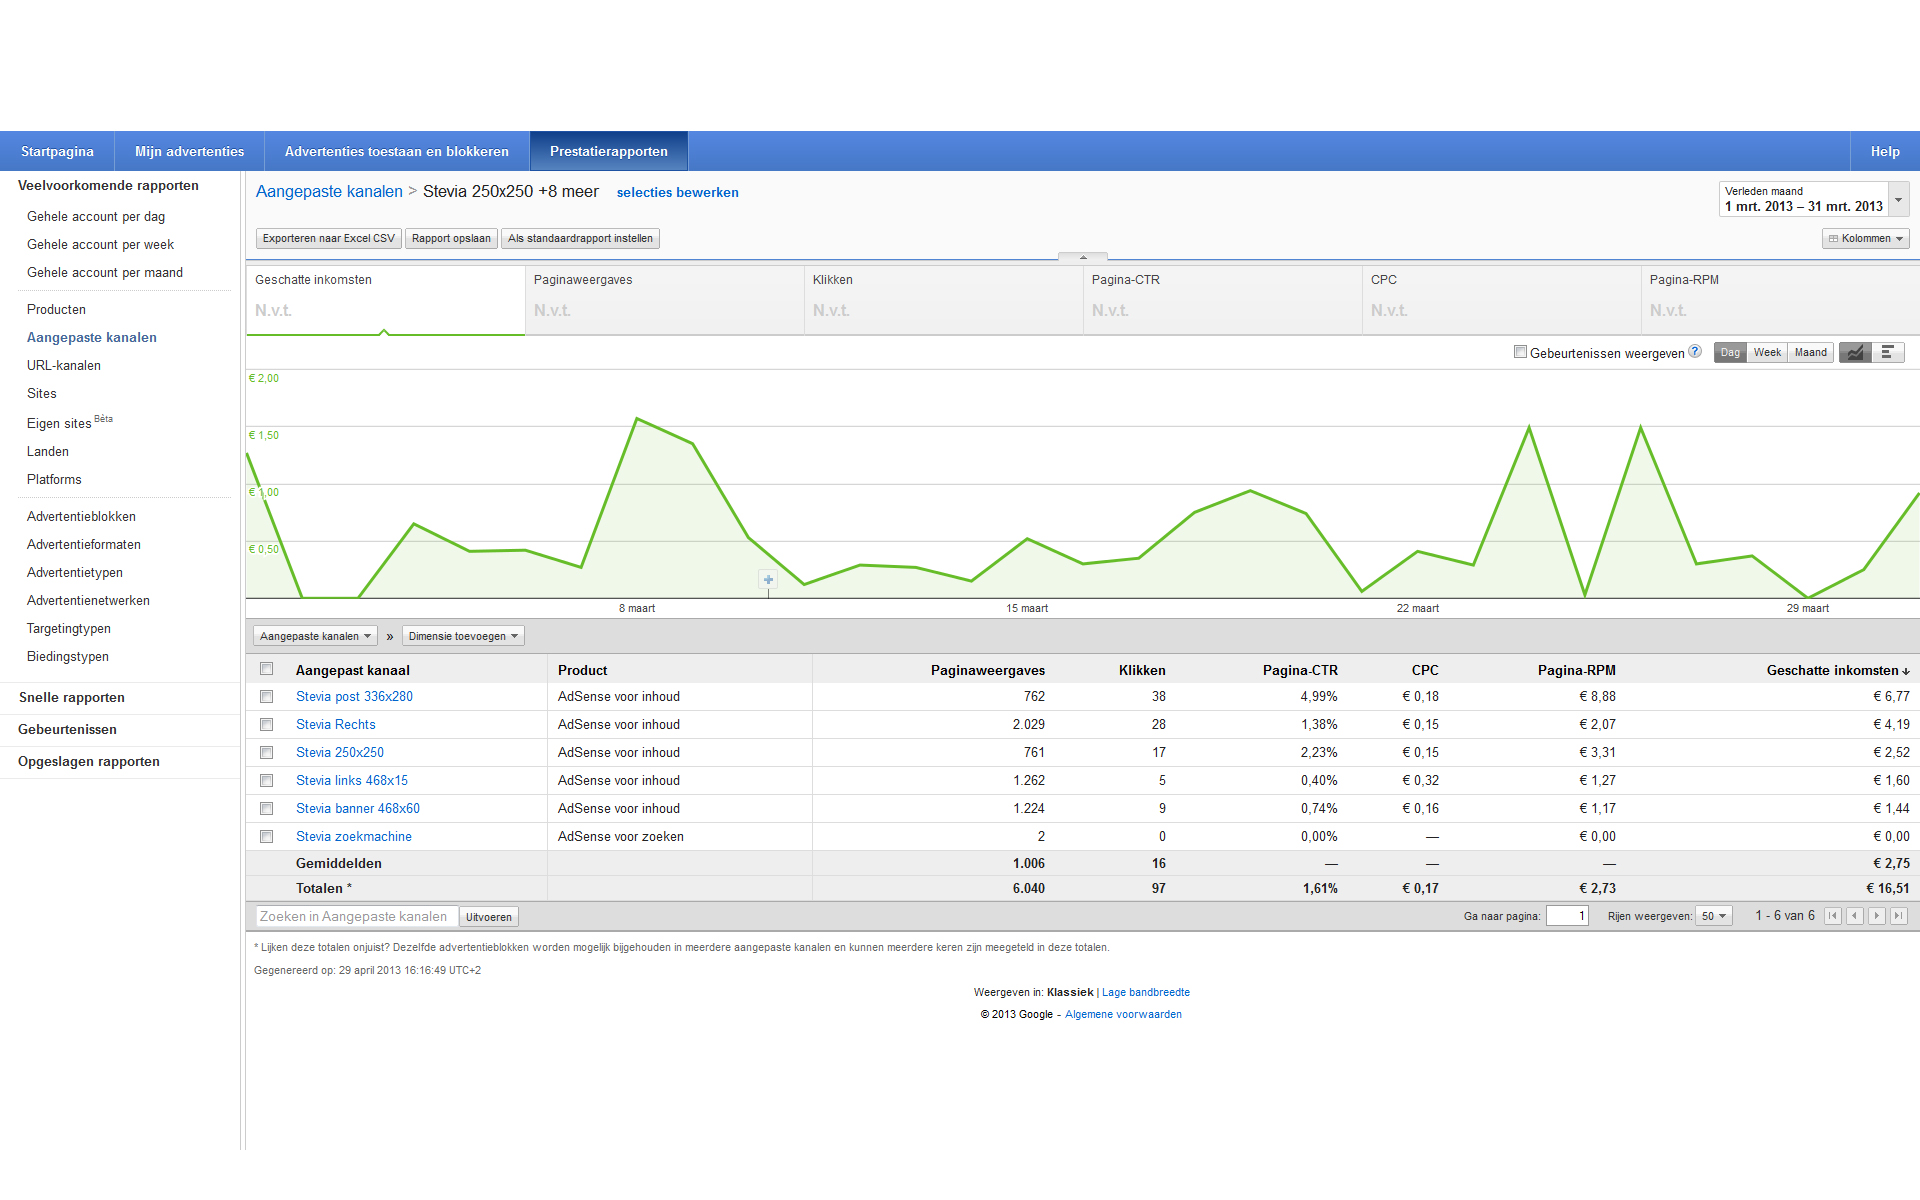This screenshot has height=1200, width=1920.
Task: Expand the Opgeslagen rapporten section
Action: [89, 761]
